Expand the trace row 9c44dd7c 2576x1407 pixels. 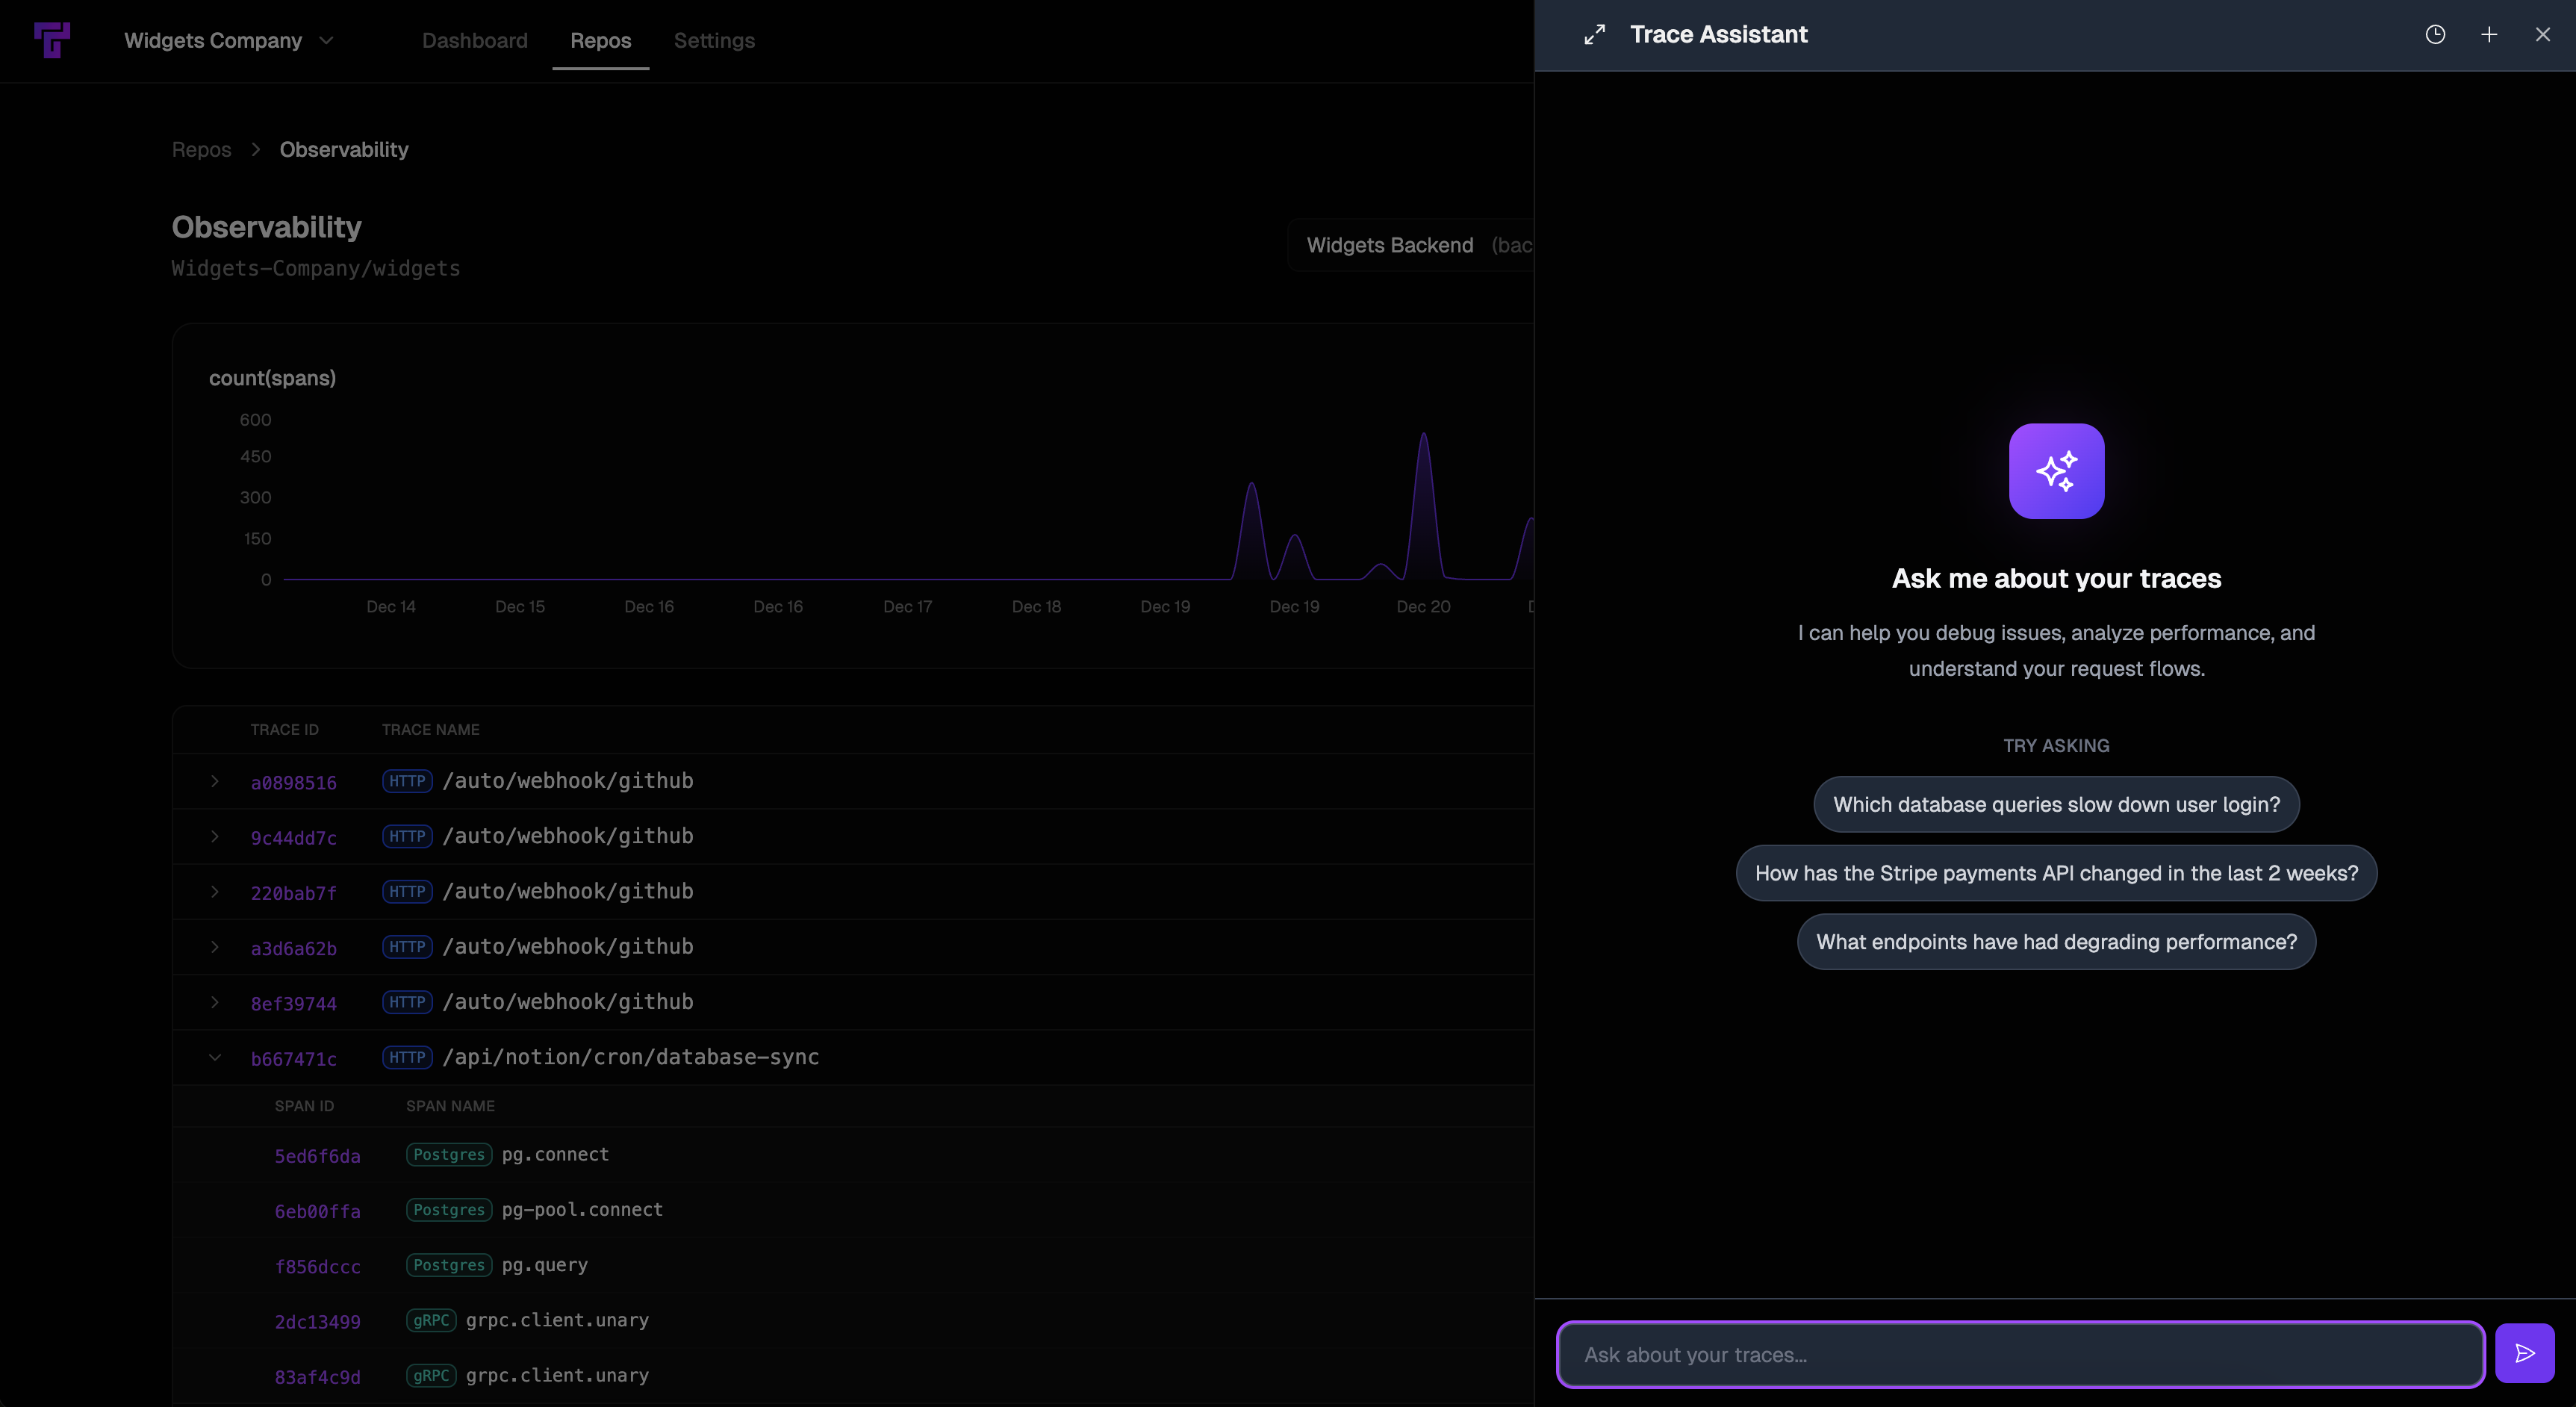point(215,837)
